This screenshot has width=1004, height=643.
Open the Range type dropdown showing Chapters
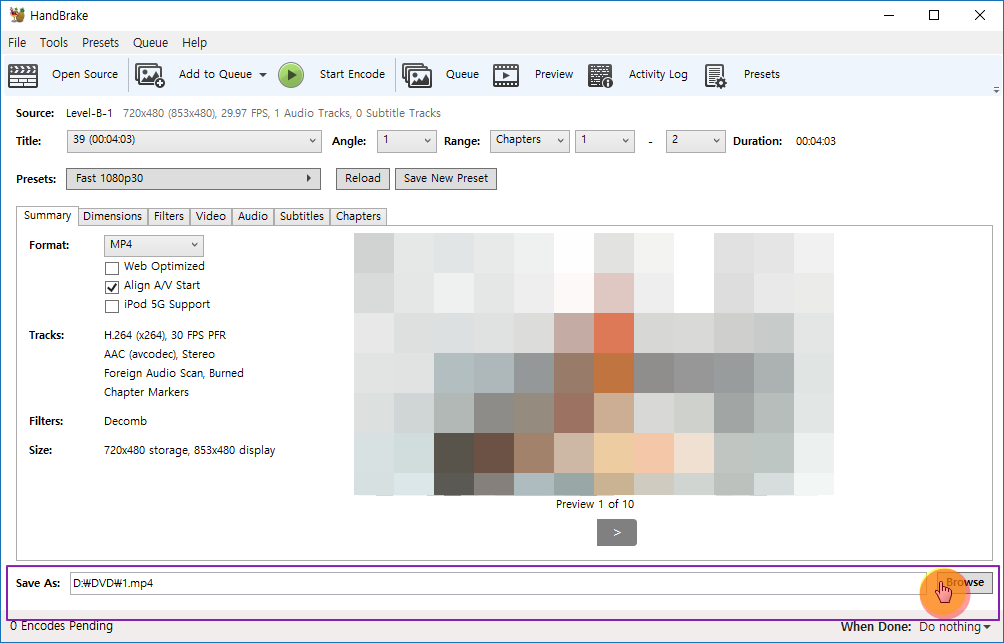[530, 141]
